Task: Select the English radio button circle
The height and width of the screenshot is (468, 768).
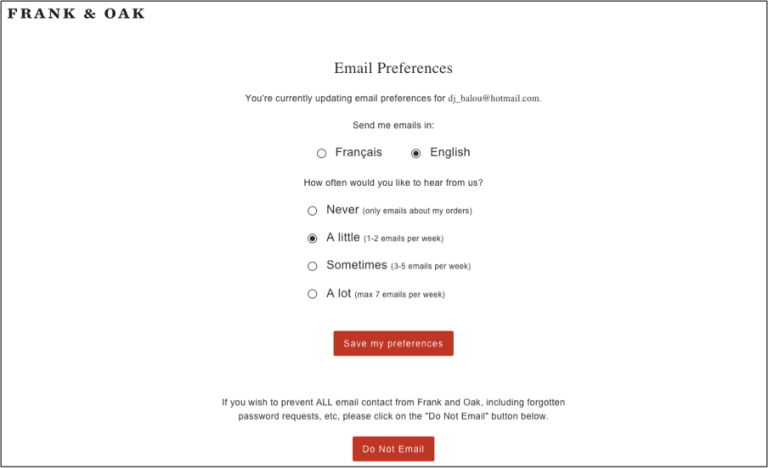Action: pos(416,153)
